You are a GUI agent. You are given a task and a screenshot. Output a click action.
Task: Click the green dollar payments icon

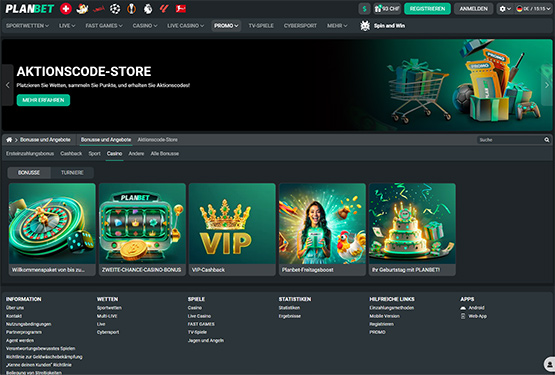364,8
